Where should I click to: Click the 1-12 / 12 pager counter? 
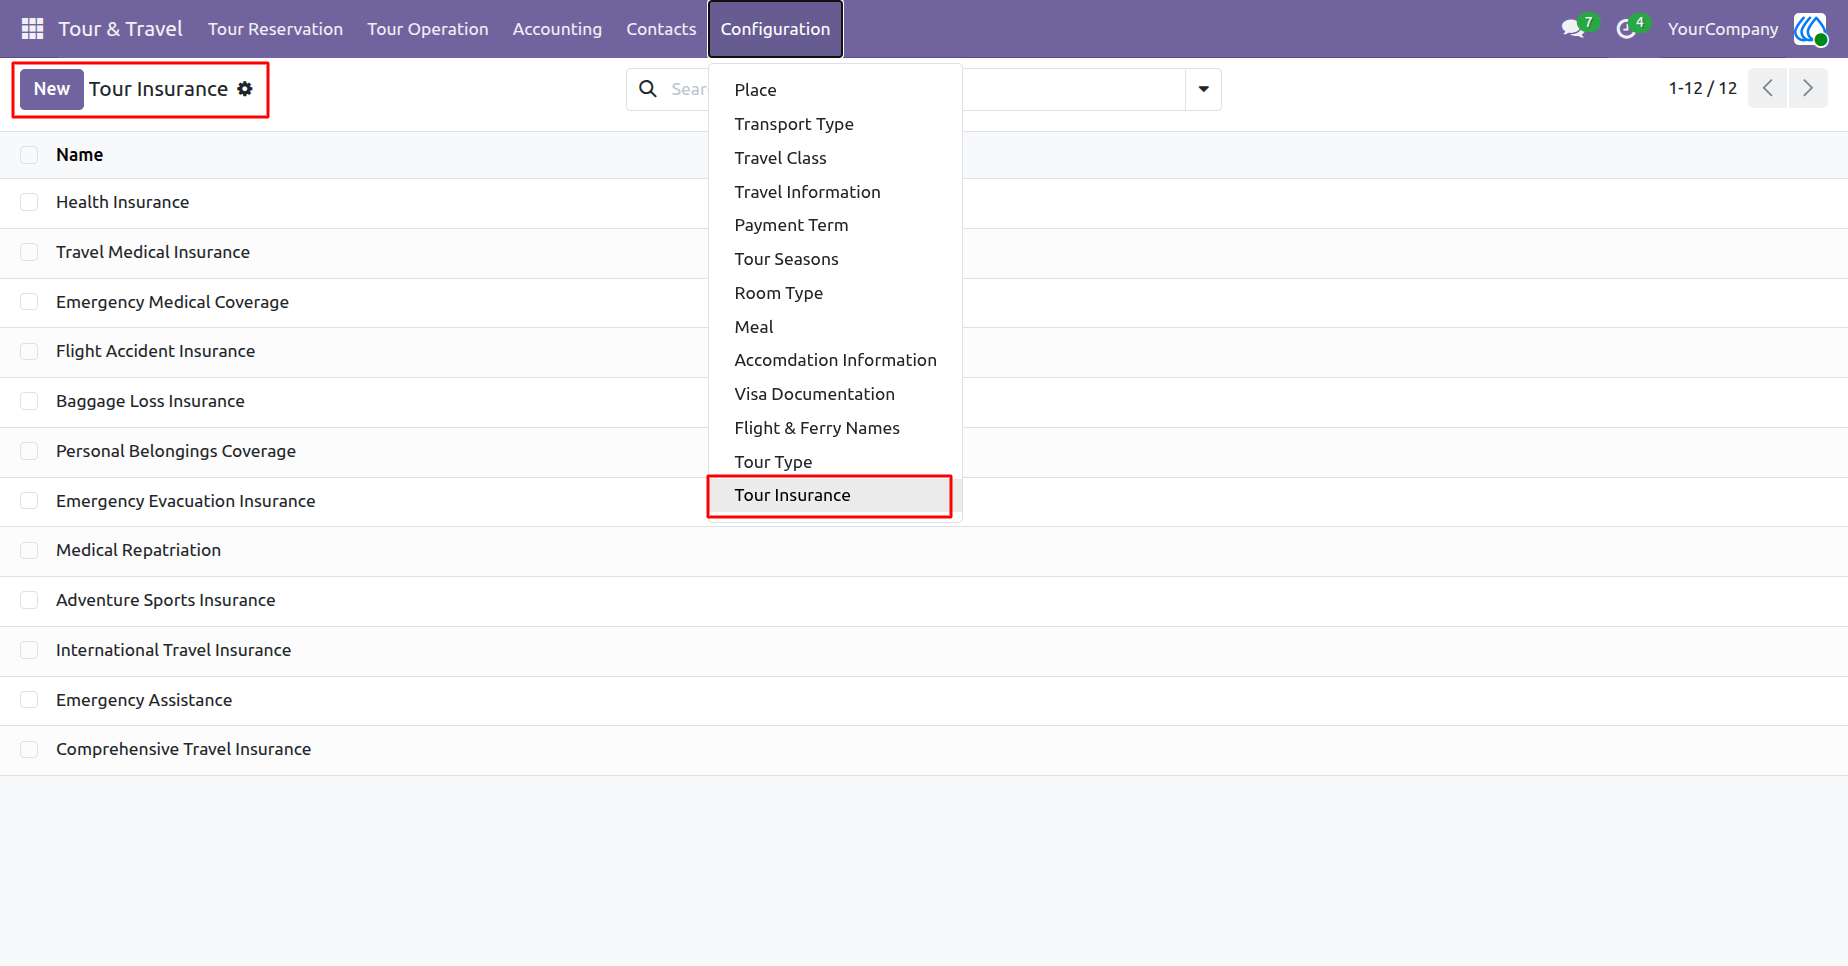pyautogui.click(x=1703, y=88)
